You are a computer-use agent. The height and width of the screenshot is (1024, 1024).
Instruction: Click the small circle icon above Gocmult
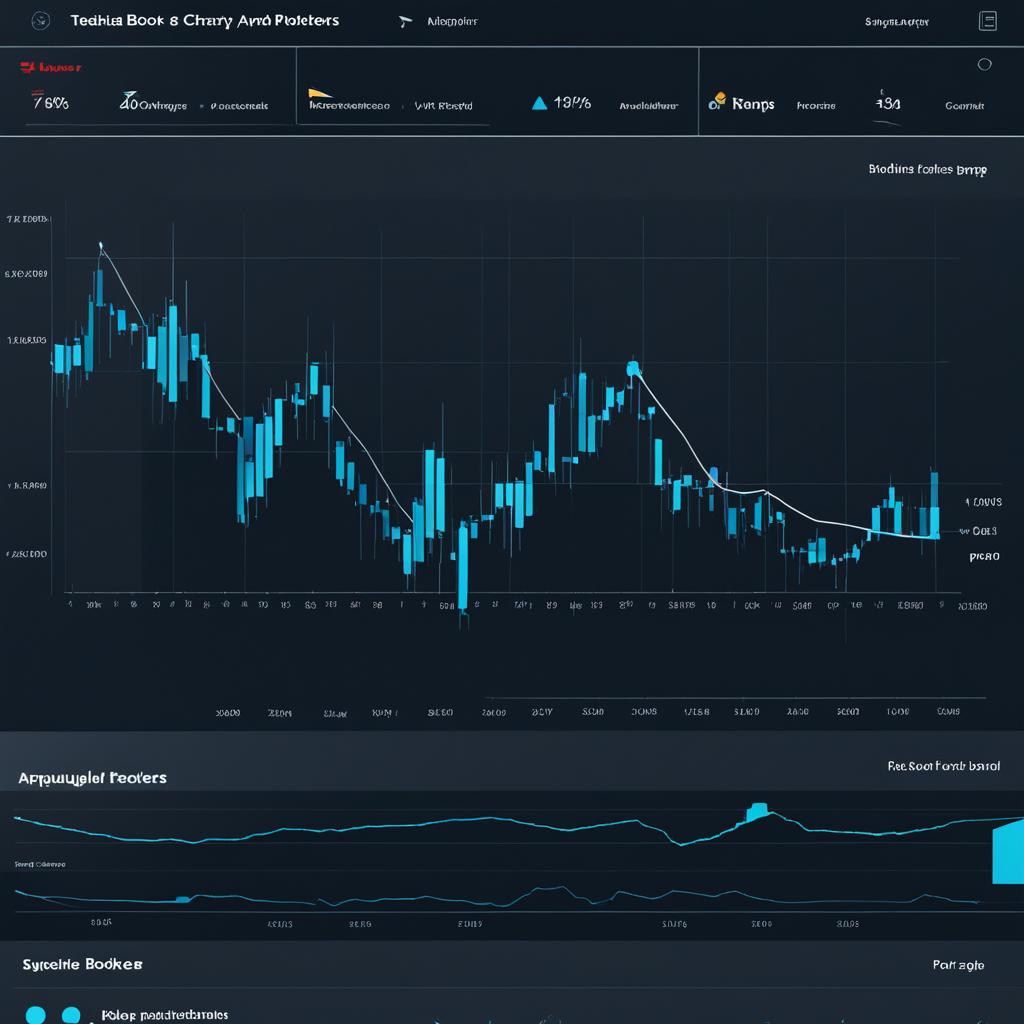984,64
